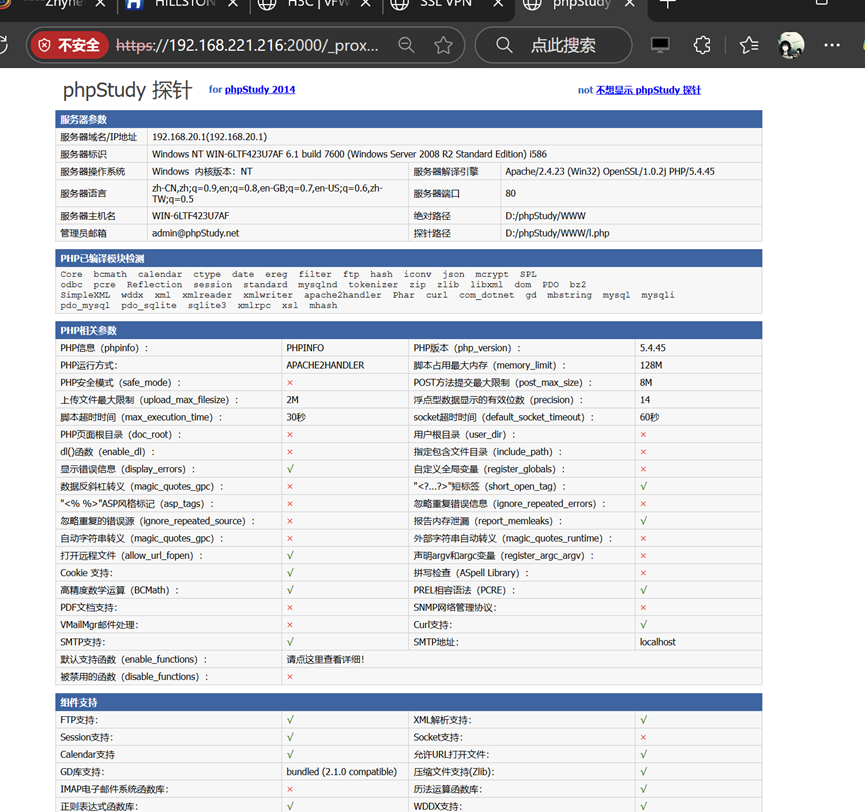Click the pdo_mysql module name
Screen dimensions: 865x812
point(85,306)
